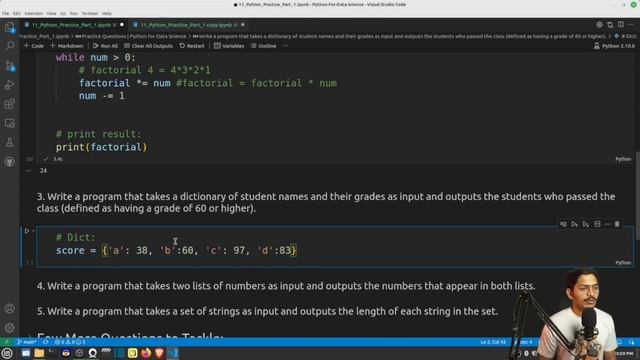Split the selected cell
This screenshot has width=640, height=360.
pos(598,224)
